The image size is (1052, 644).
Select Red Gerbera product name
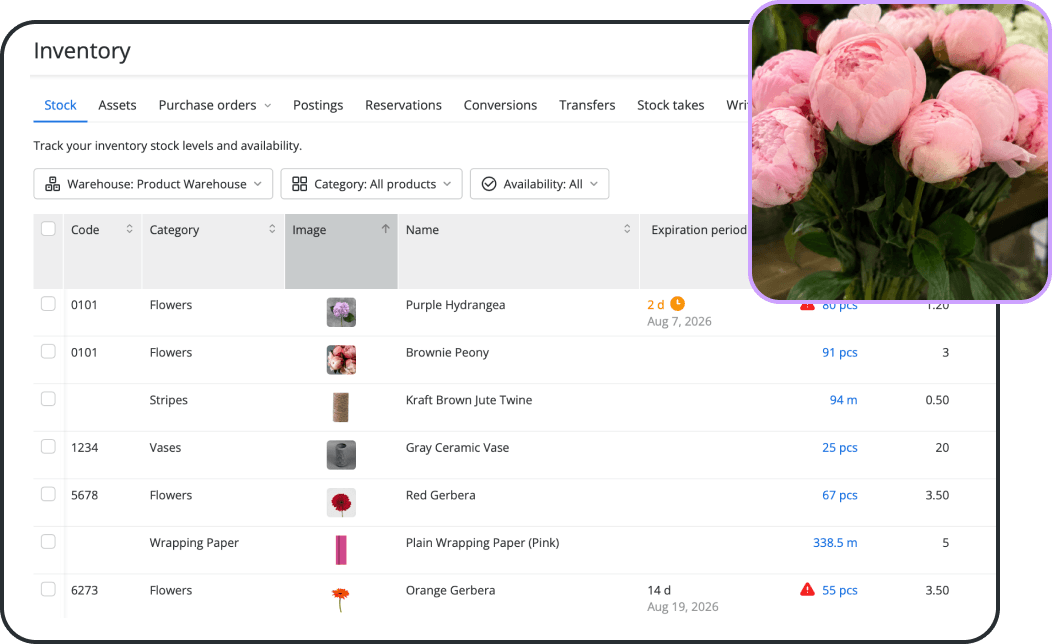441,495
